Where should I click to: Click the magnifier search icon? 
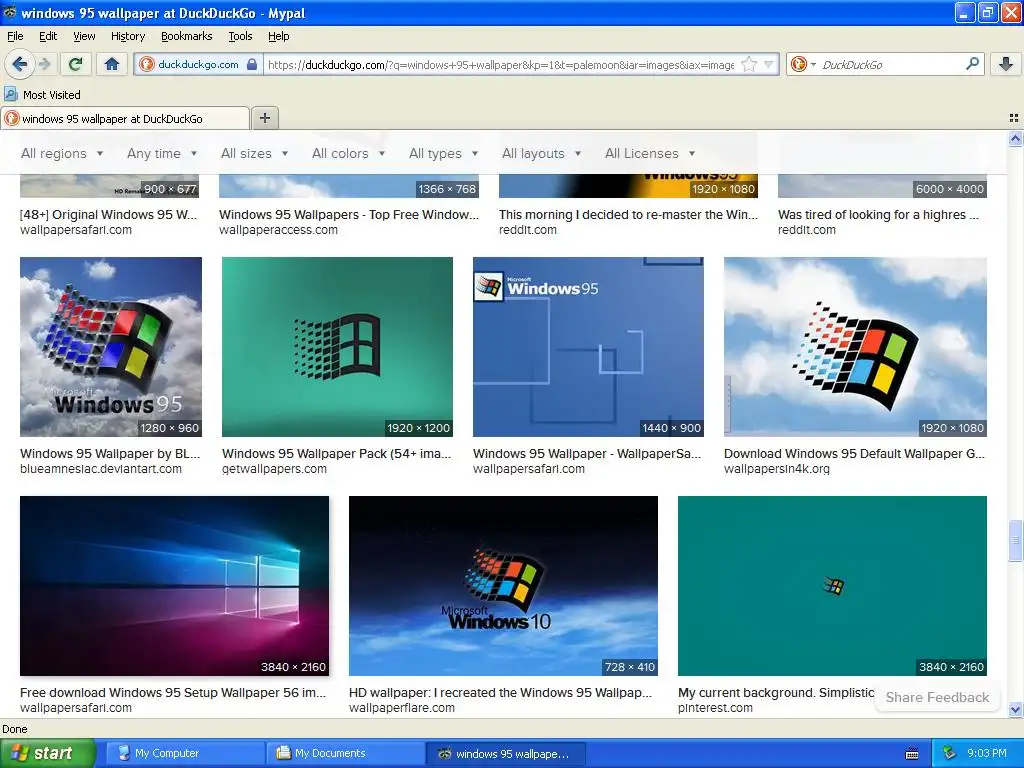(x=972, y=64)
